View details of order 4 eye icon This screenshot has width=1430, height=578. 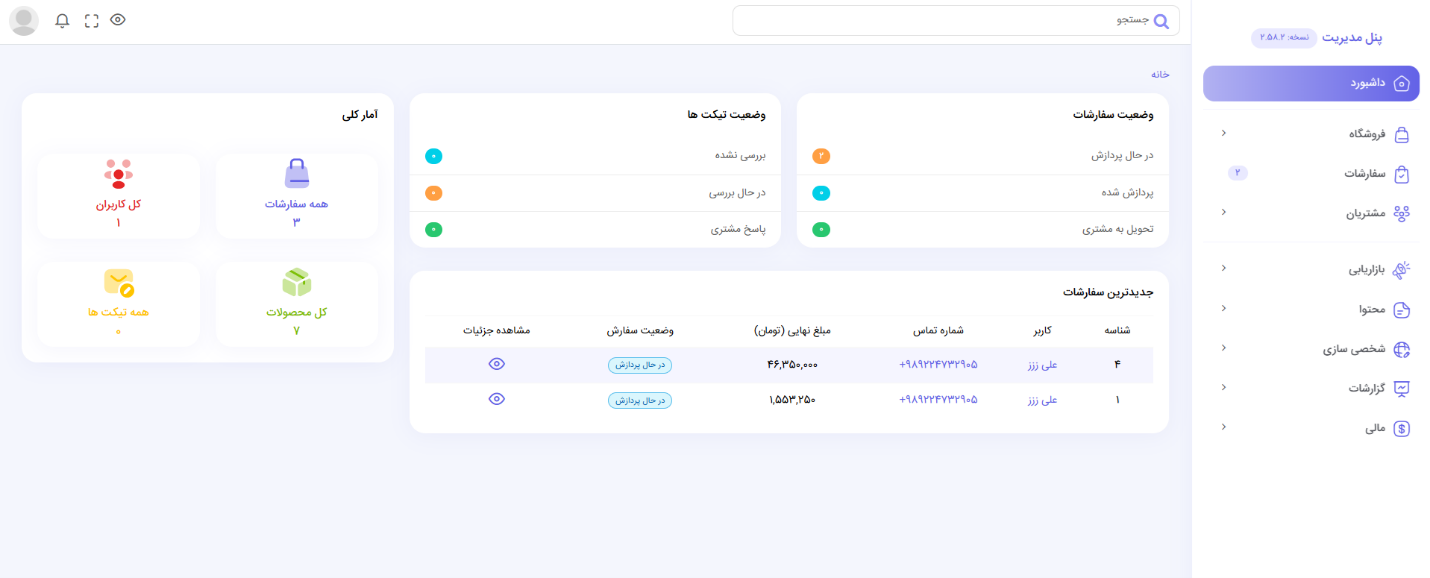coord(496,364)
